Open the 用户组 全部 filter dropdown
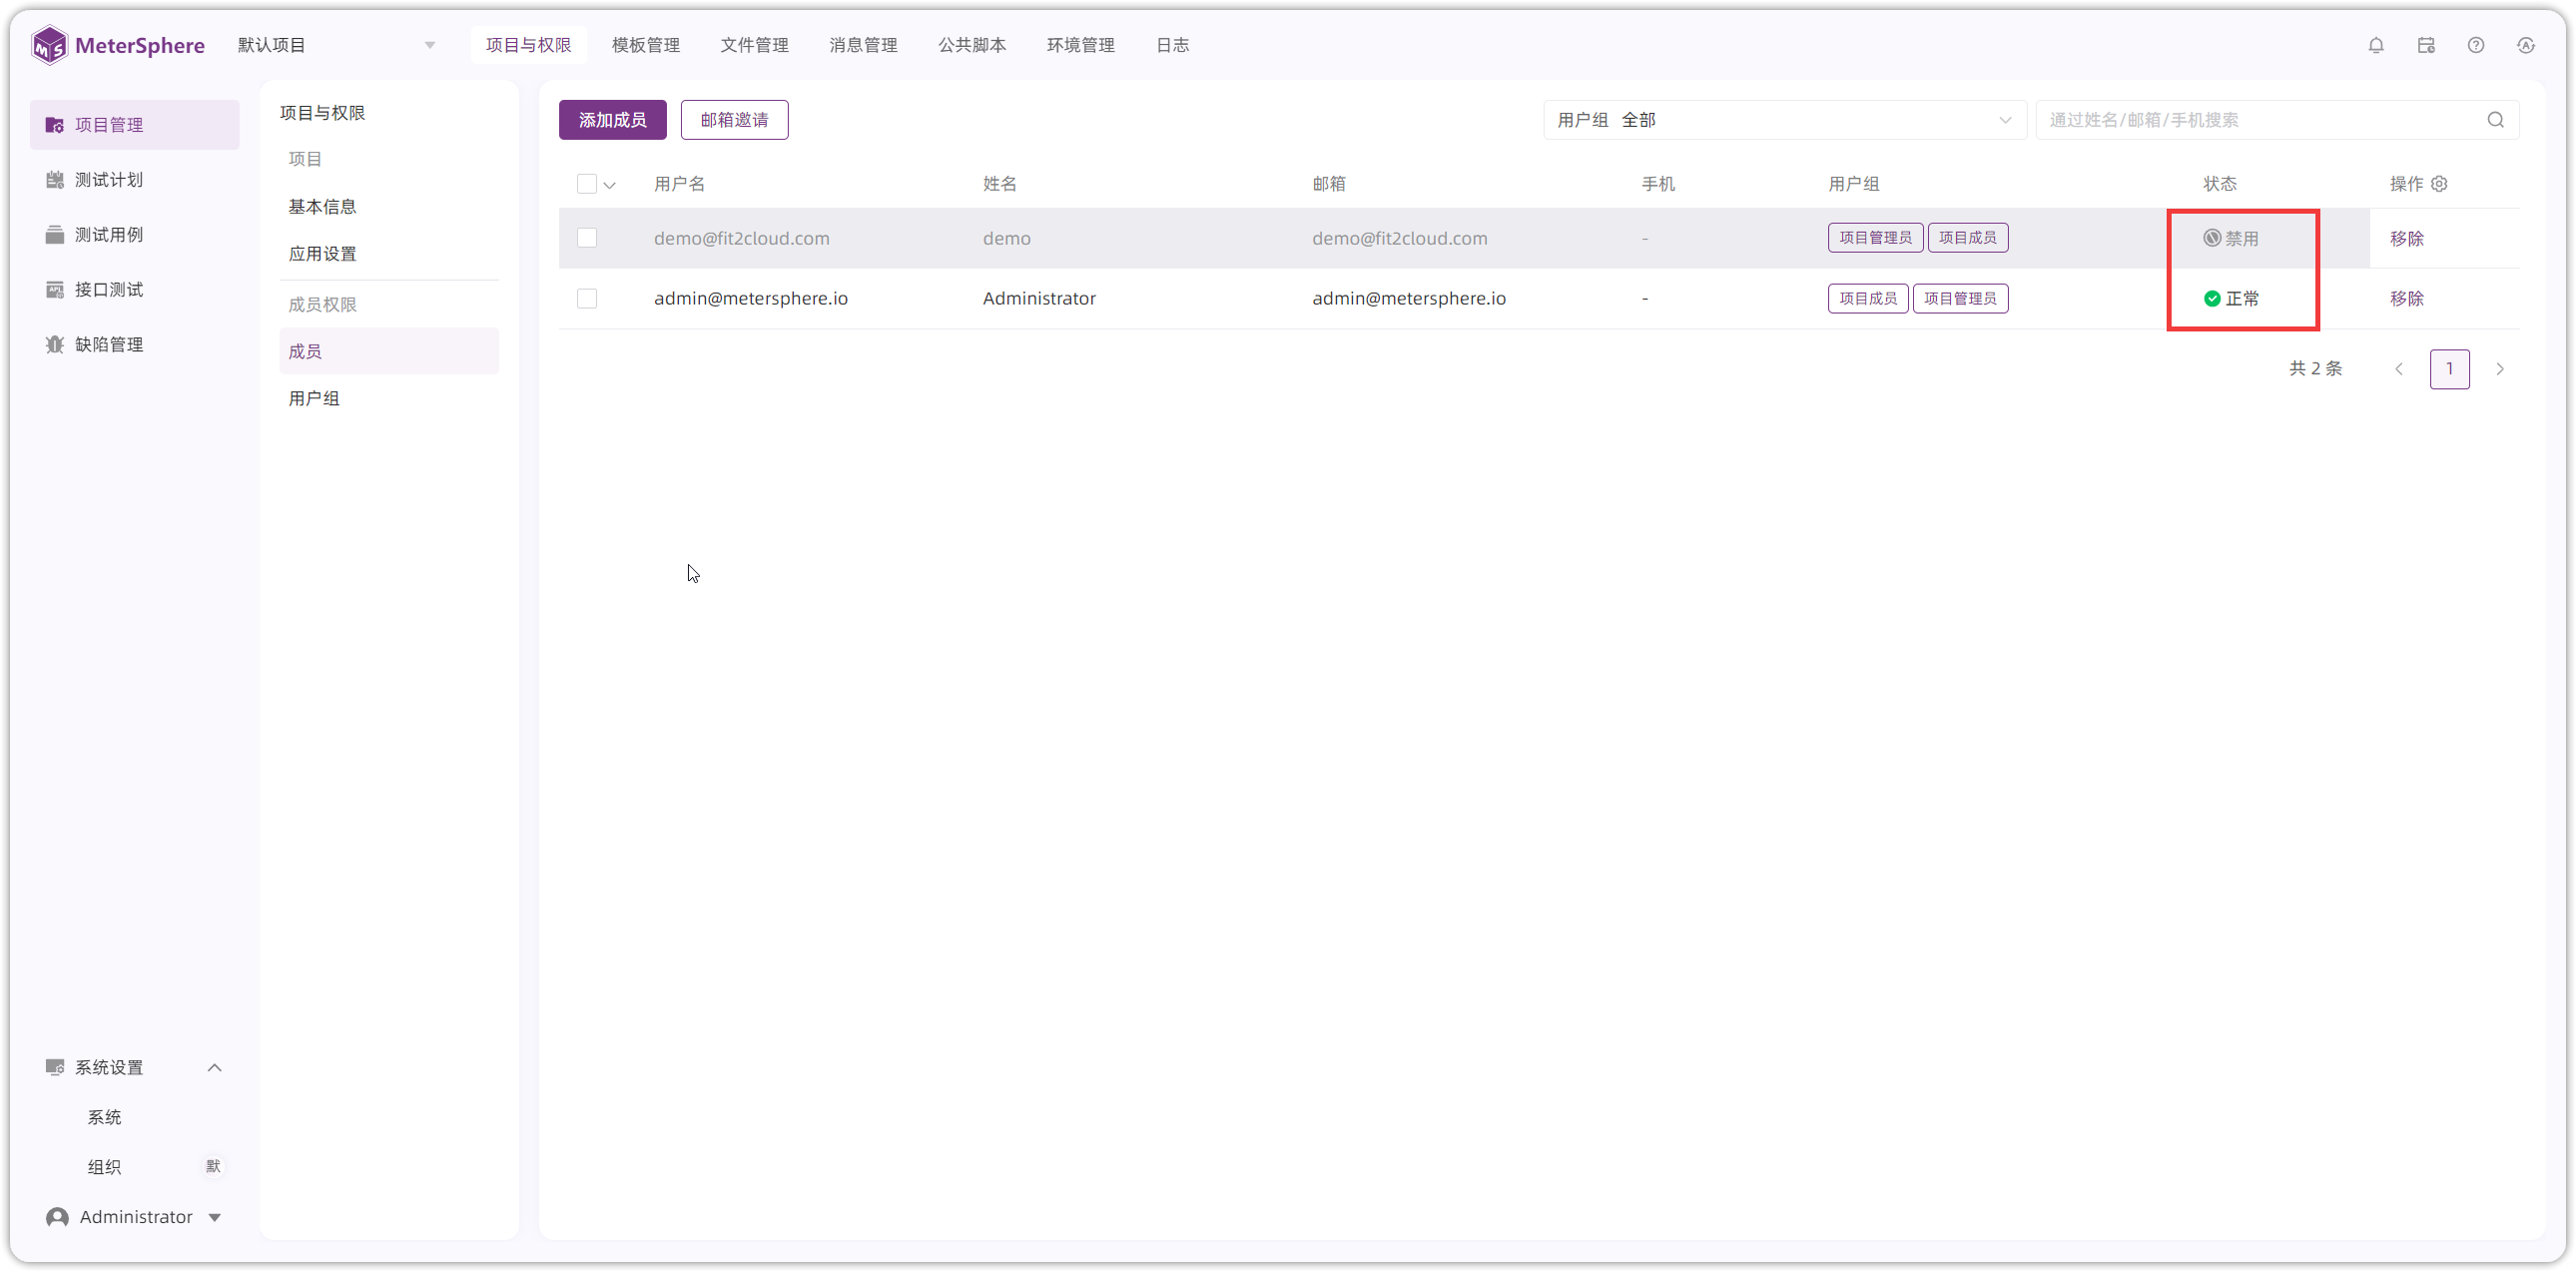 [1784, 120]
